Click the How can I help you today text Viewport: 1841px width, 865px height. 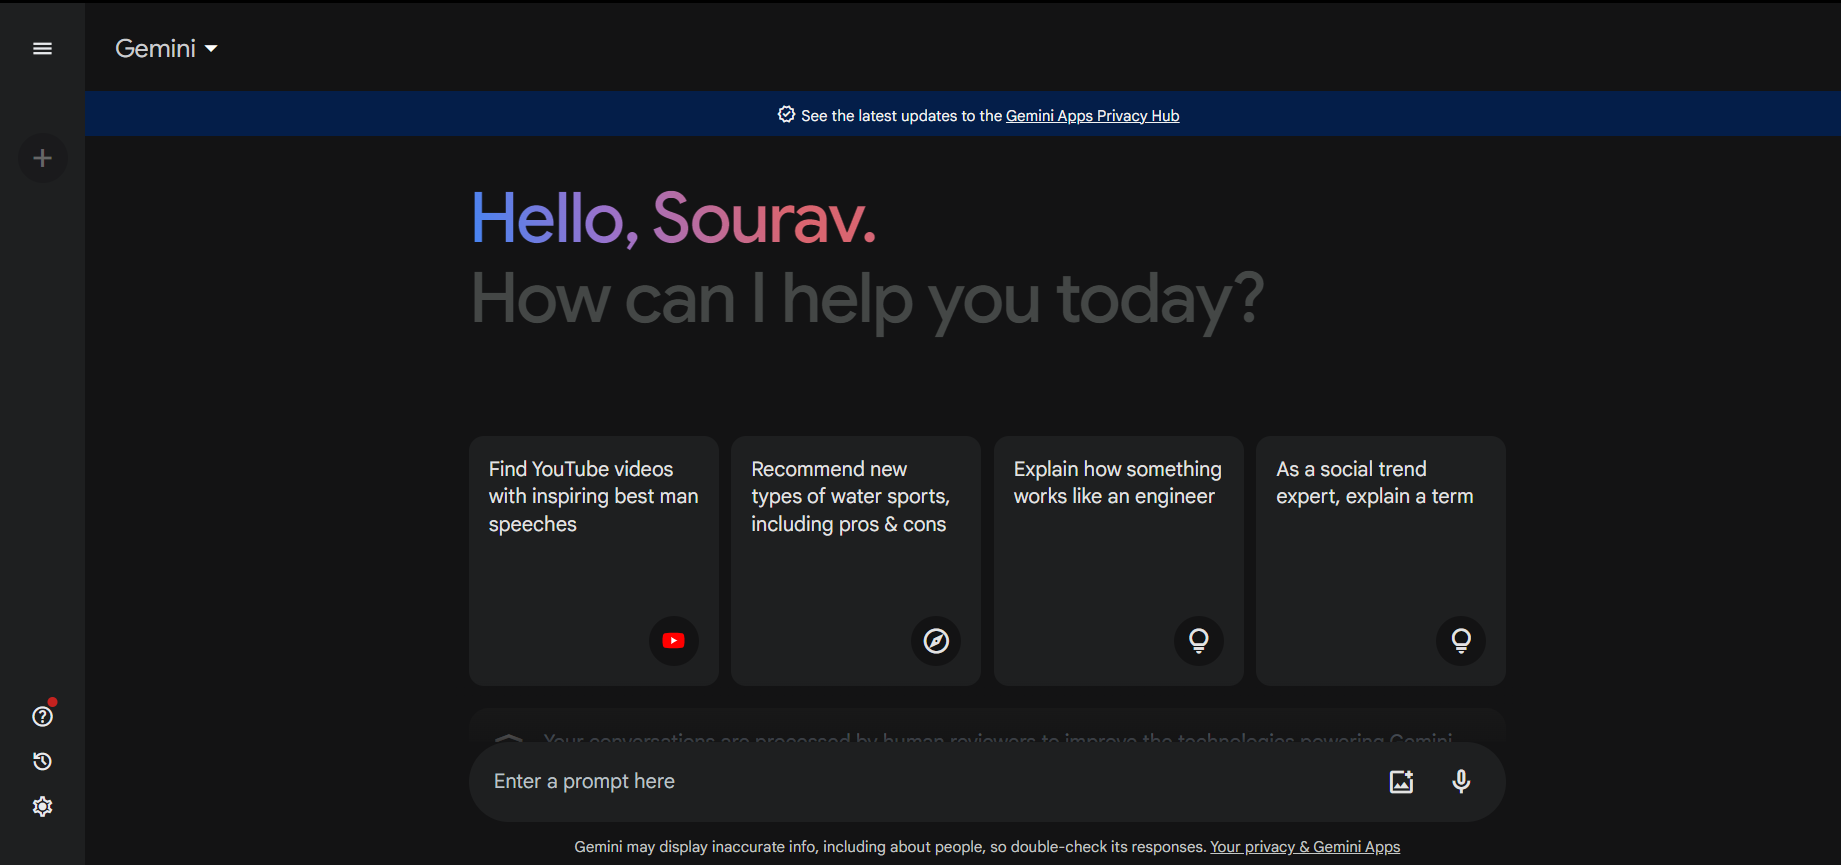(867, 299)
